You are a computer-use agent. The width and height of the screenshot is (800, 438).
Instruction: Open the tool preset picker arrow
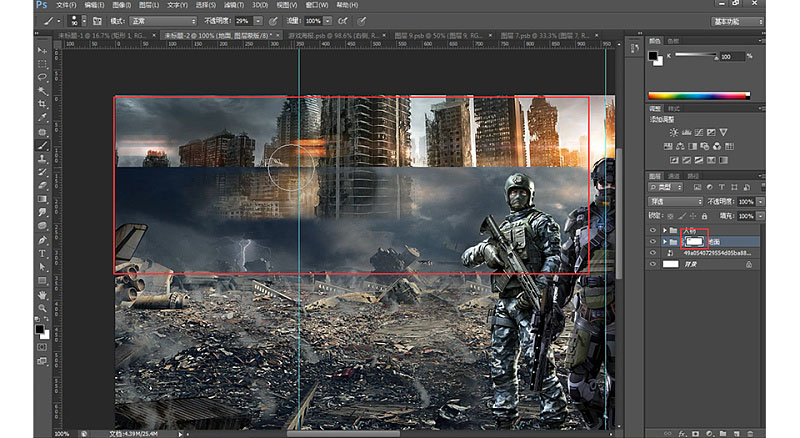coord(59,21)
